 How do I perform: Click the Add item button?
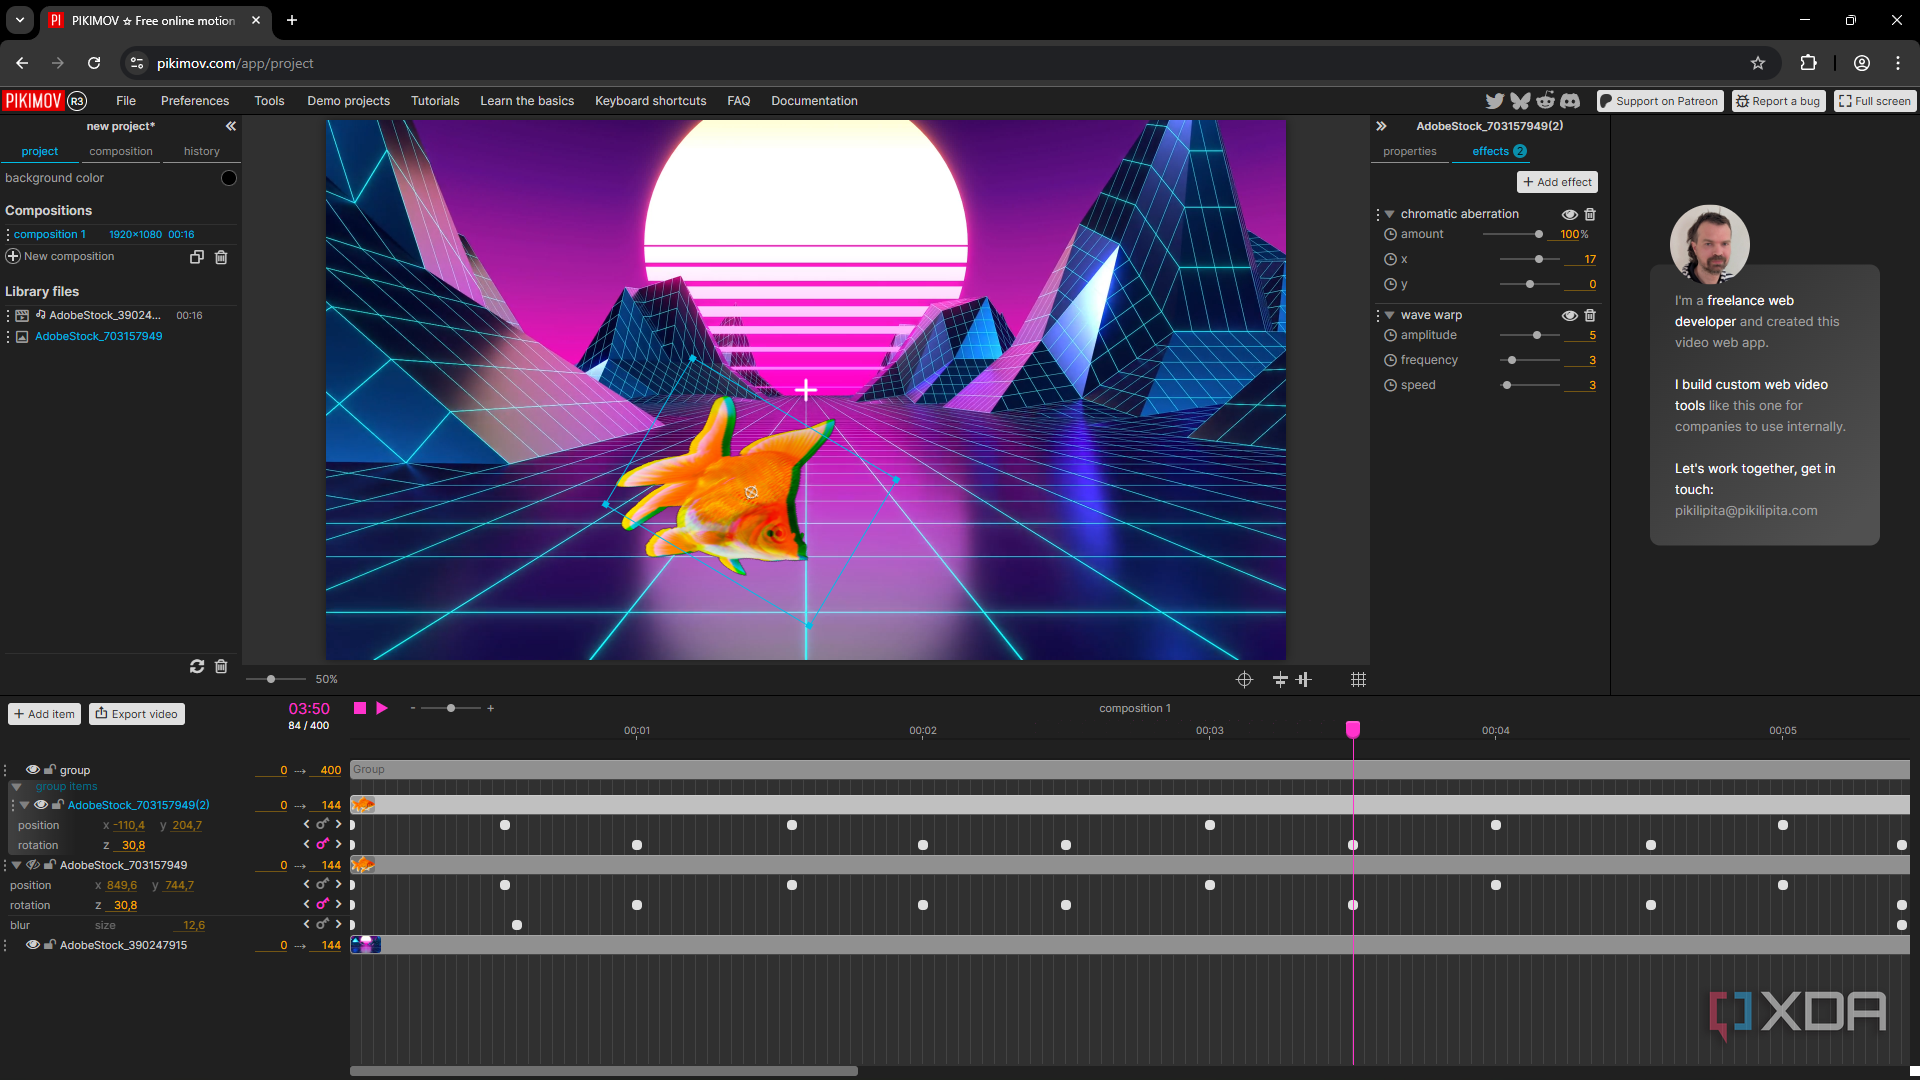(45, 714)
